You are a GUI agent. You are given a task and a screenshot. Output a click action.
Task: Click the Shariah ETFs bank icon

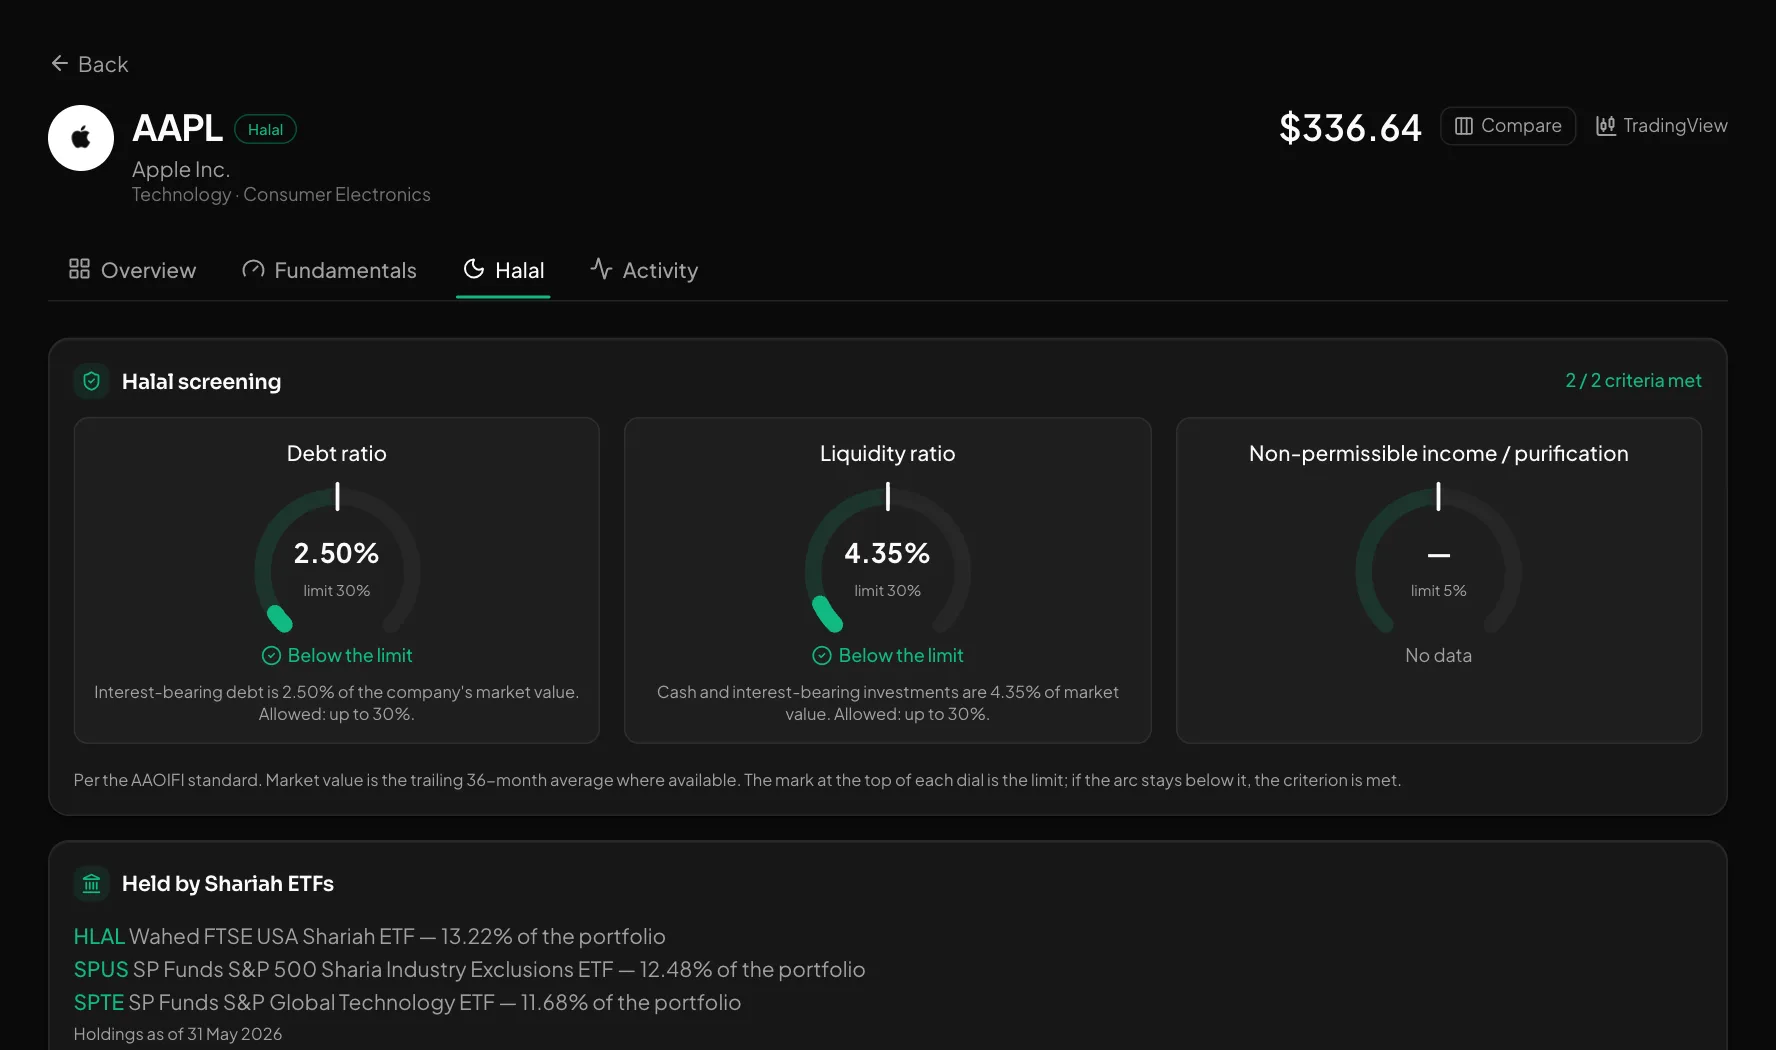(92, 884)
